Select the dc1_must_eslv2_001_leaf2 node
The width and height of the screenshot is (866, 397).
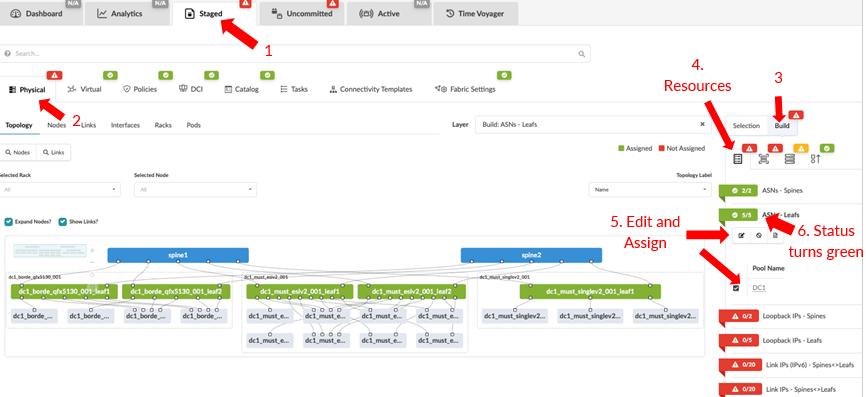click(412, 292)
